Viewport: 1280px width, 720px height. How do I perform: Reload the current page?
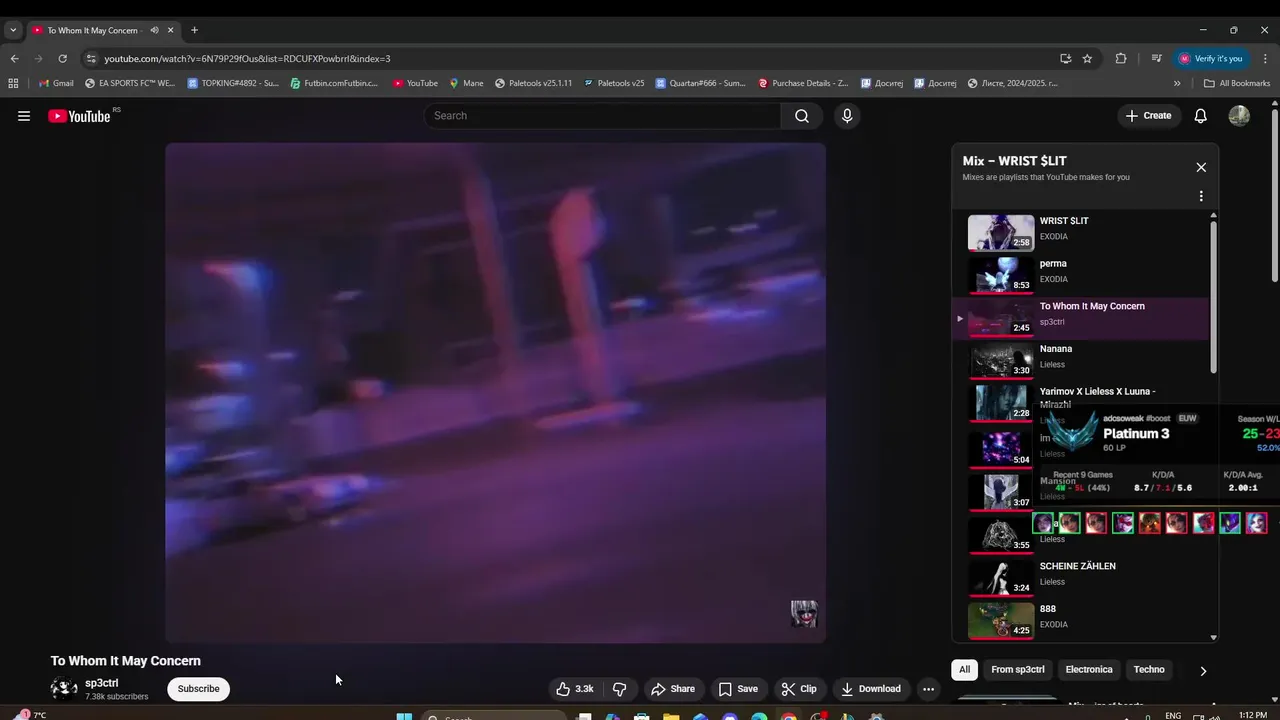click(x=62, y=58)
